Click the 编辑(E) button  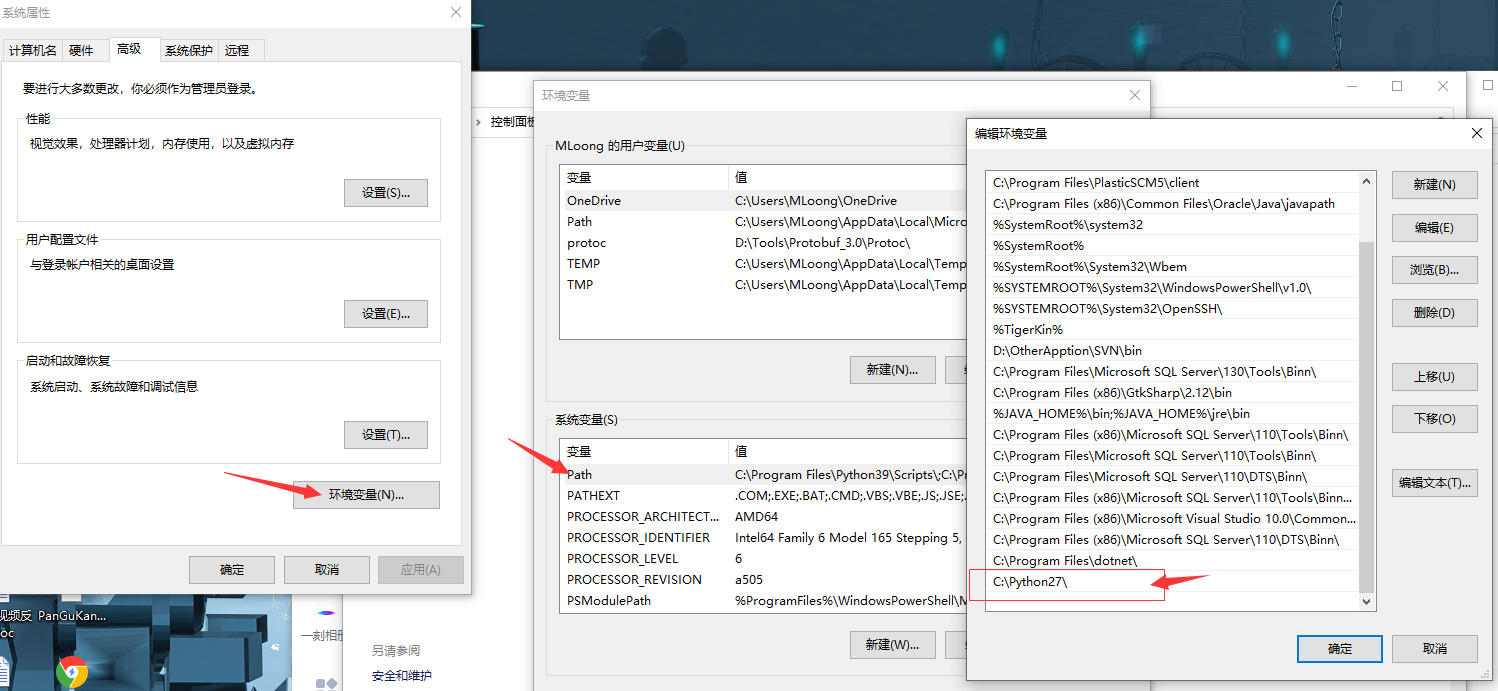(1434, 227)
